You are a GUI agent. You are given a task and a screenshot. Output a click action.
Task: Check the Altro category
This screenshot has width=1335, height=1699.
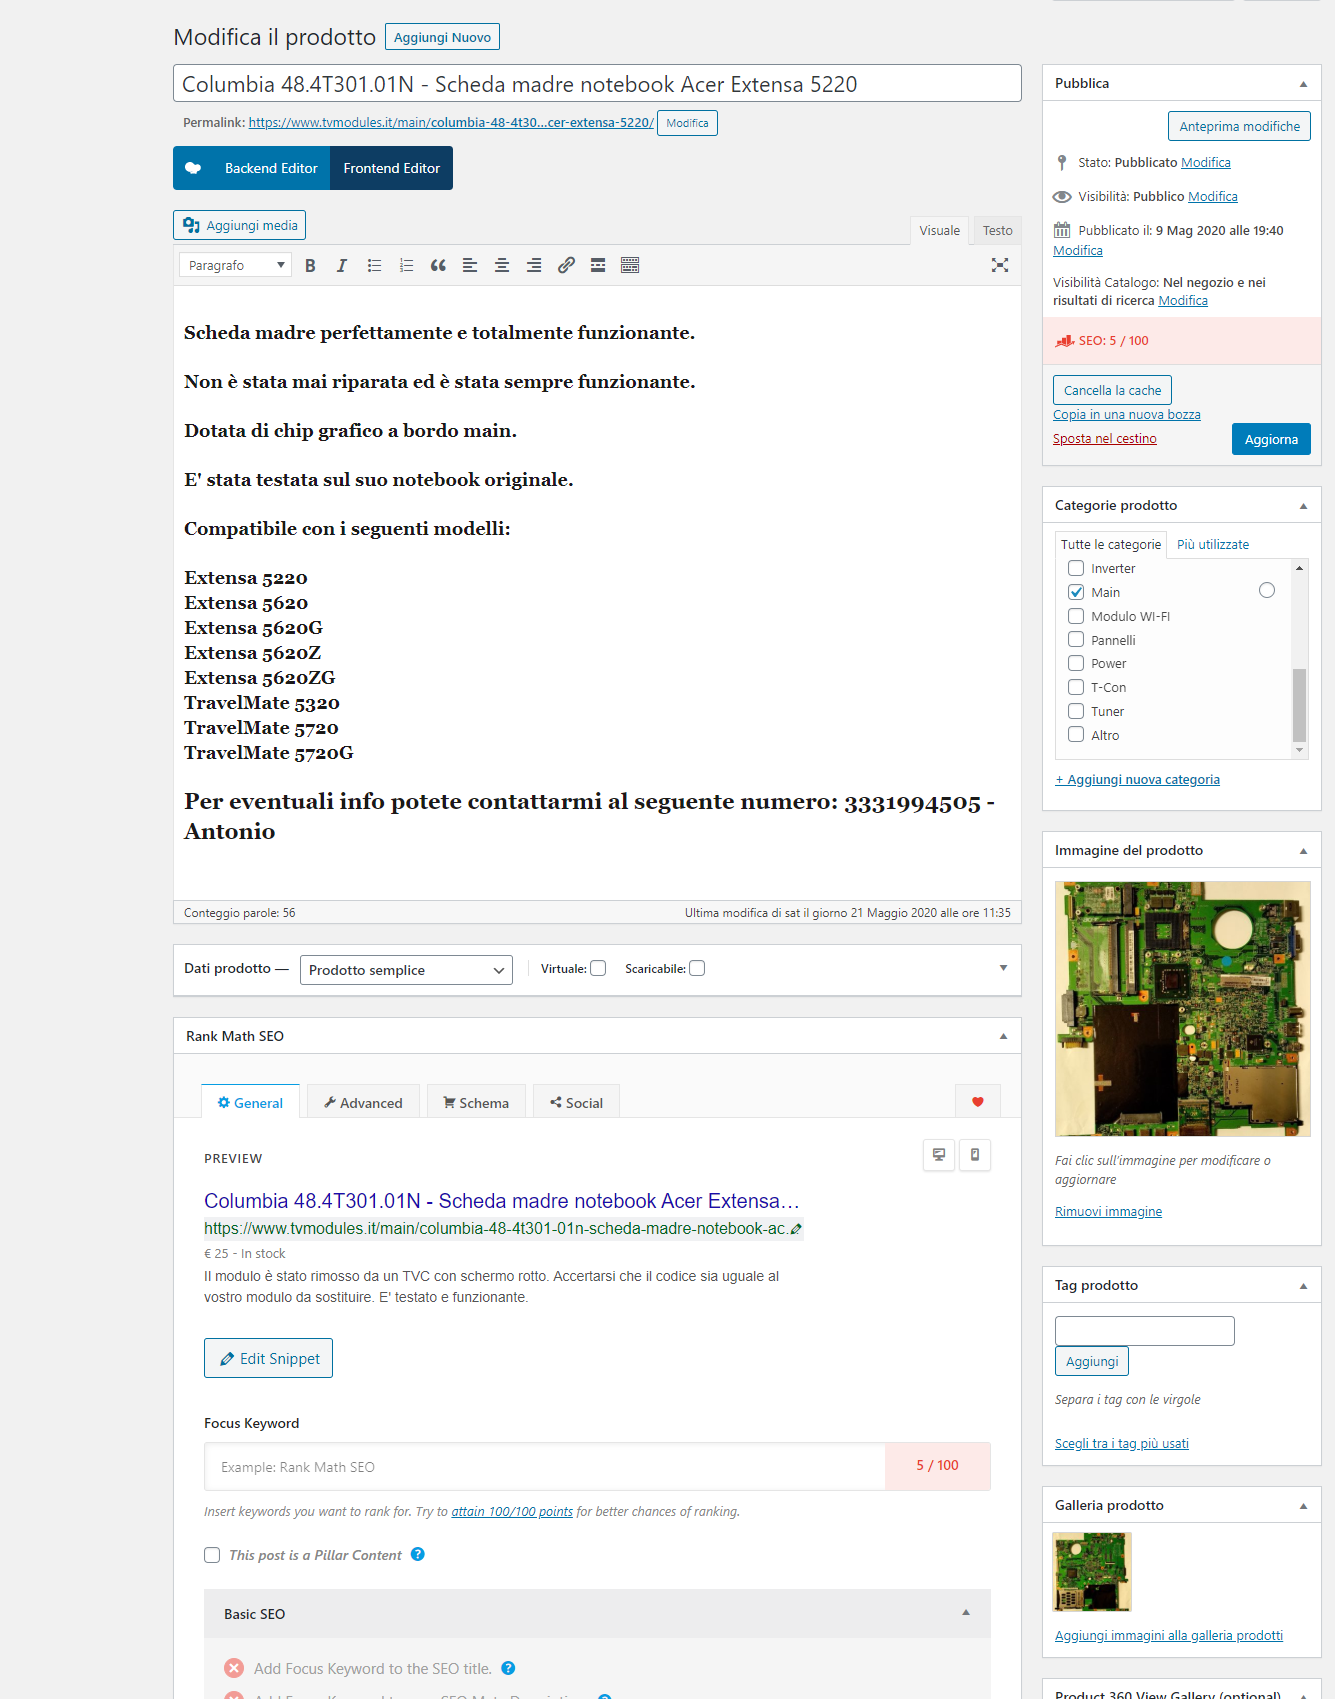pyautogui.click(x=1076, y=734)
